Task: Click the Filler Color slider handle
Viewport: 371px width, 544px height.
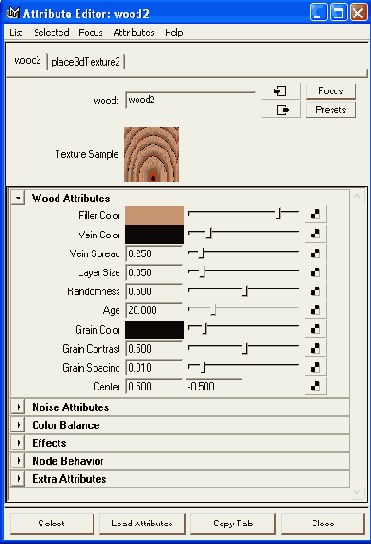Action: coord(278,214)
